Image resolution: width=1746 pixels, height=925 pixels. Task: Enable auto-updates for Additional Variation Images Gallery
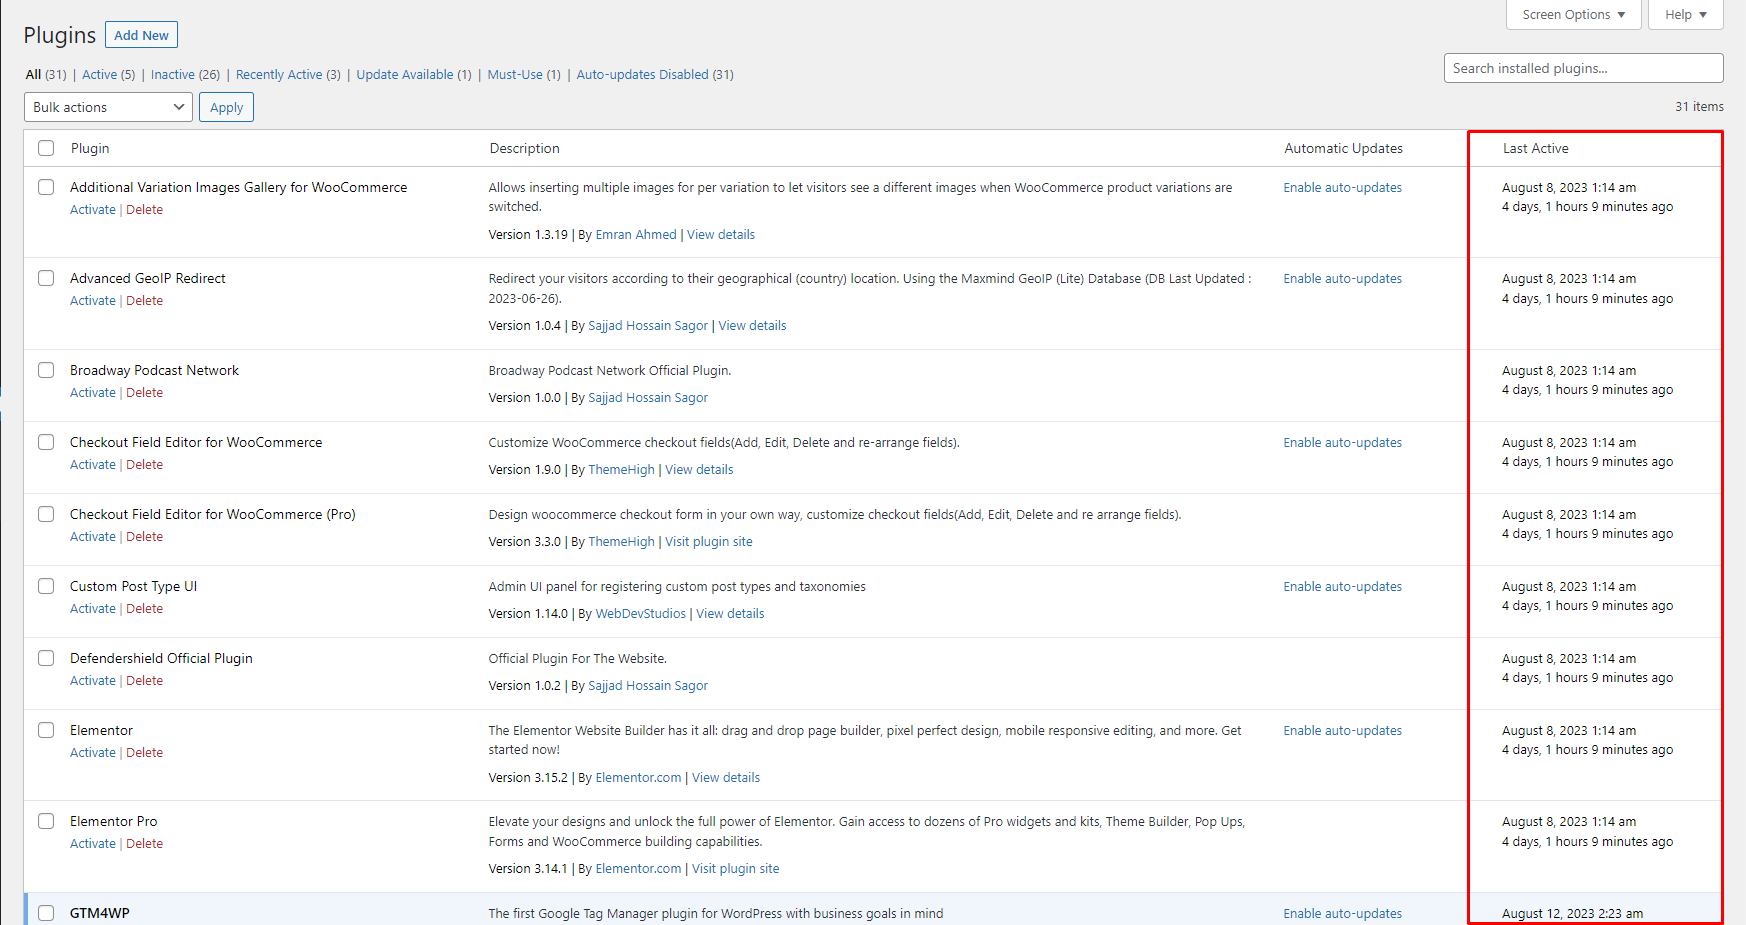tap(1342, 188)
